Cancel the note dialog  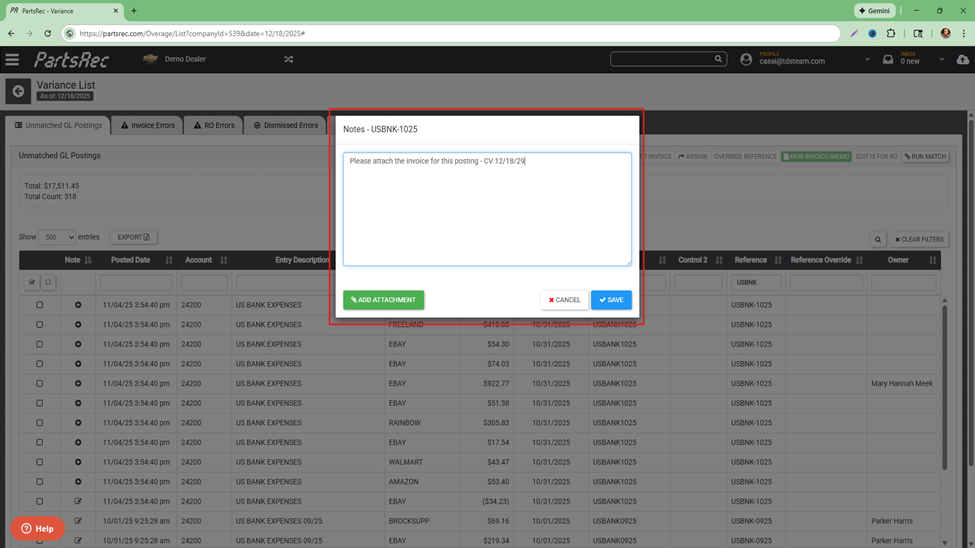click(565, 300)
